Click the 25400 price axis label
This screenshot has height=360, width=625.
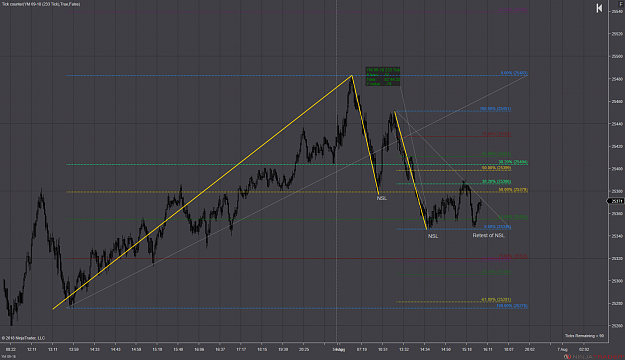pos(617,169)
